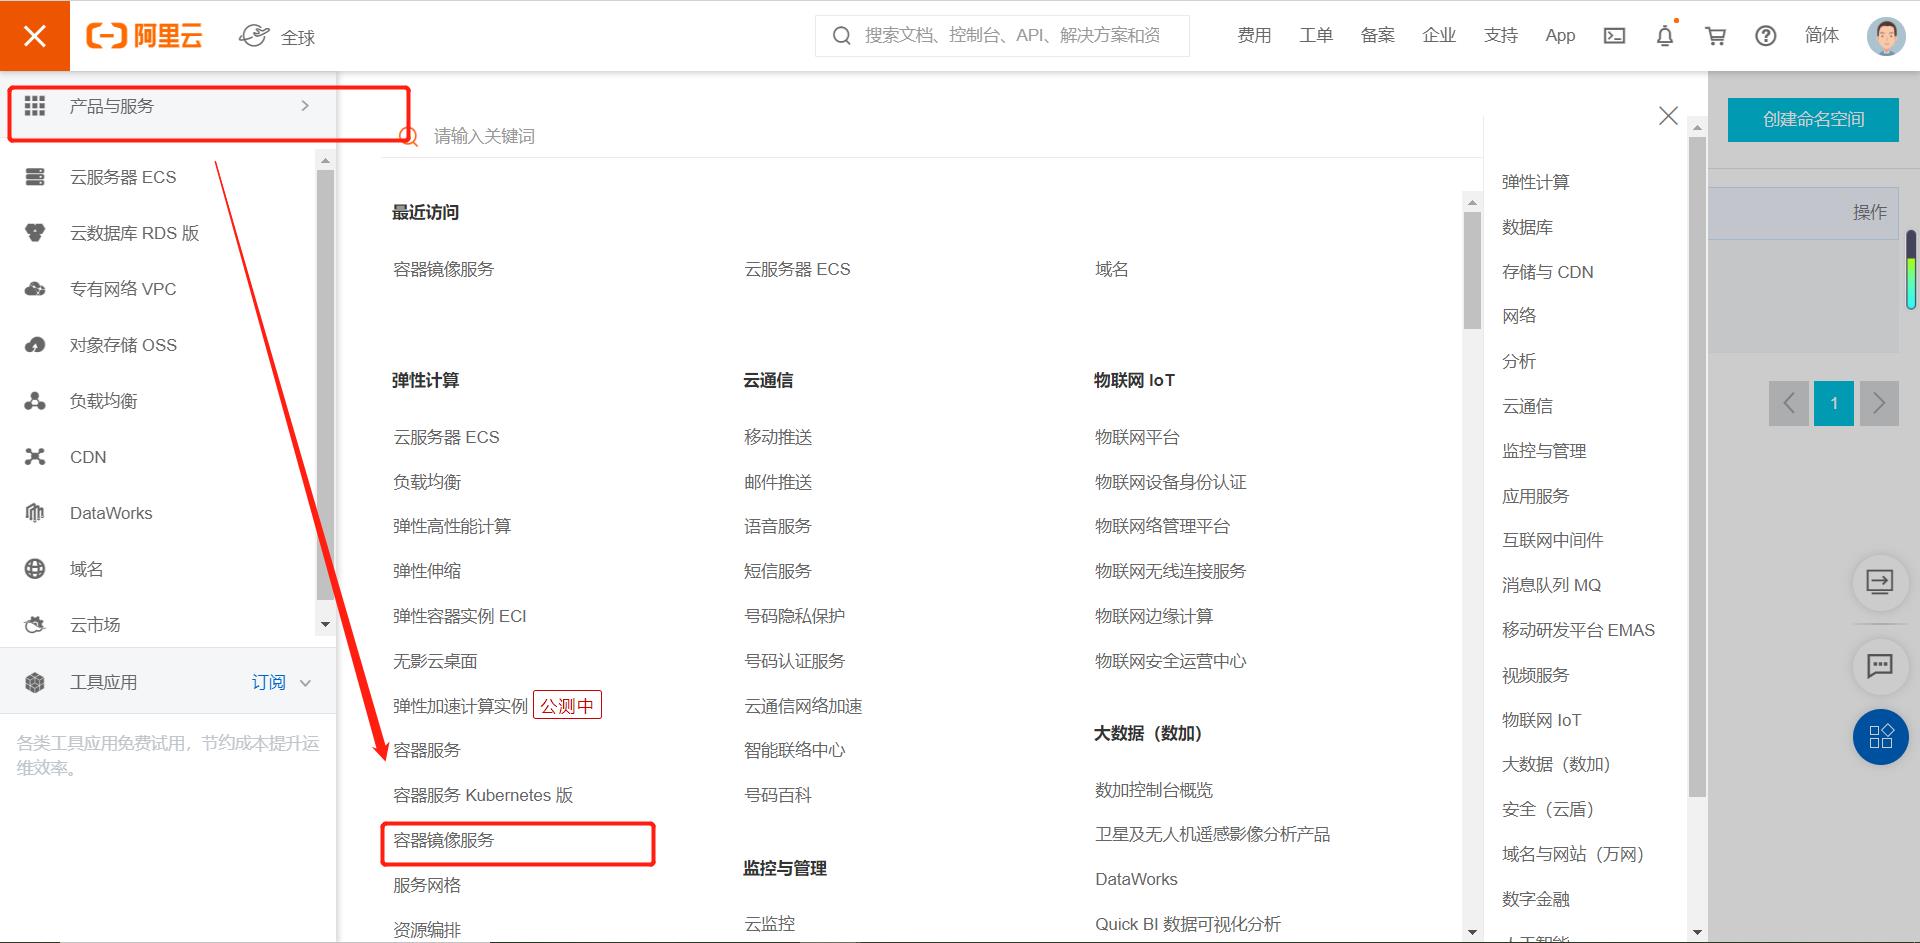Open the global region planet icon

254,36
